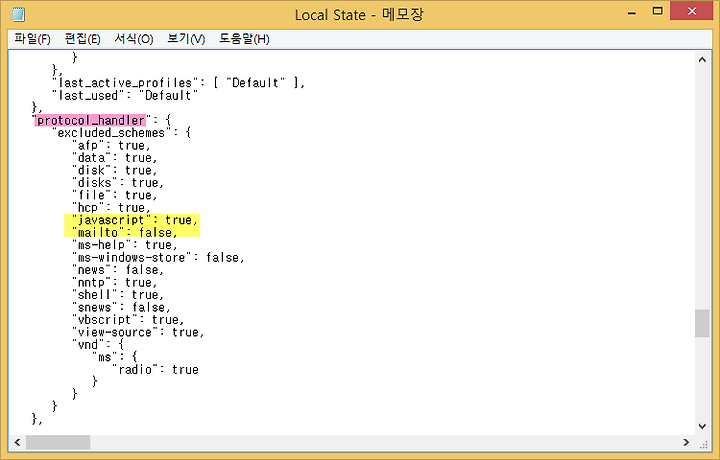Minimize the Local State Notepad window

[x=632, y=12]
